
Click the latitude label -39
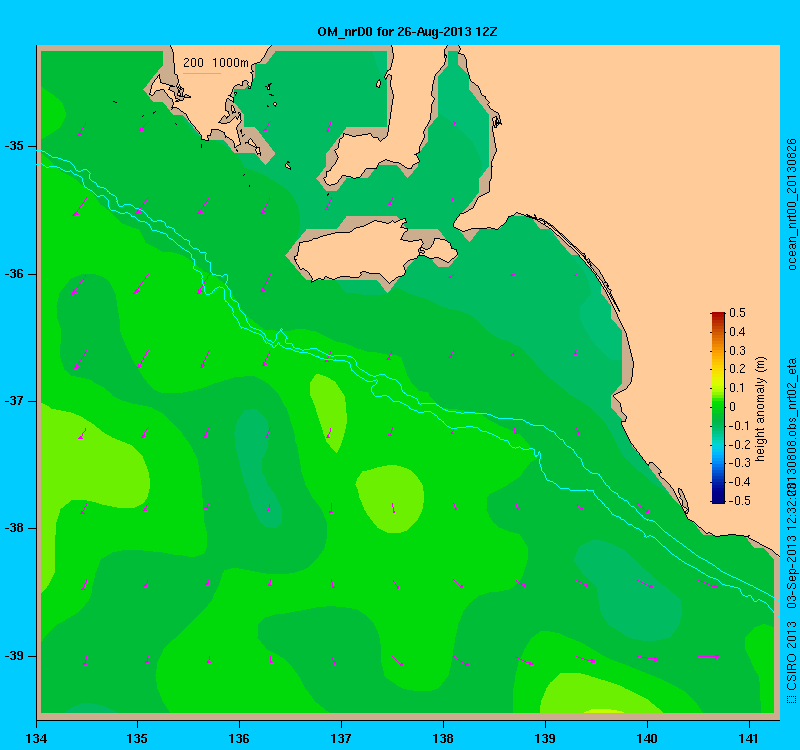(14, 656)
